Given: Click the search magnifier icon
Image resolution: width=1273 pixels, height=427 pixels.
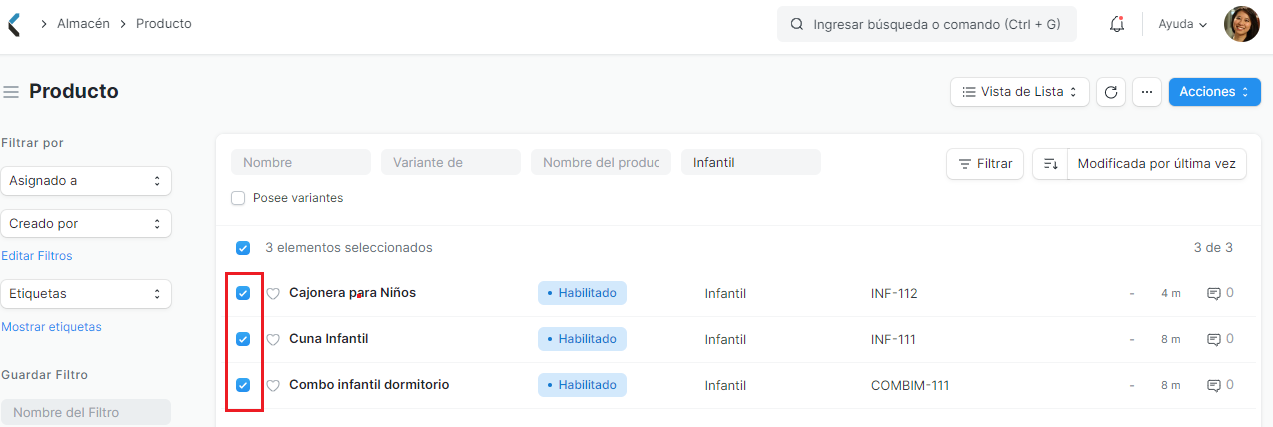Looking at the screenshot, I should tap(797, 24).
